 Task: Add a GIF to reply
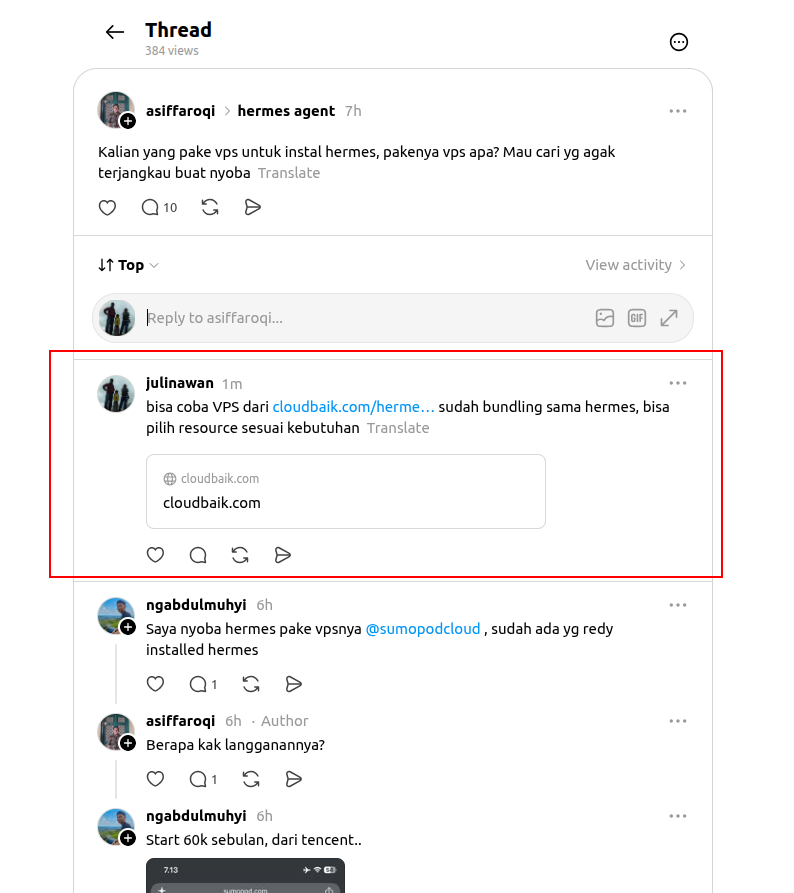tap(636, 318)
